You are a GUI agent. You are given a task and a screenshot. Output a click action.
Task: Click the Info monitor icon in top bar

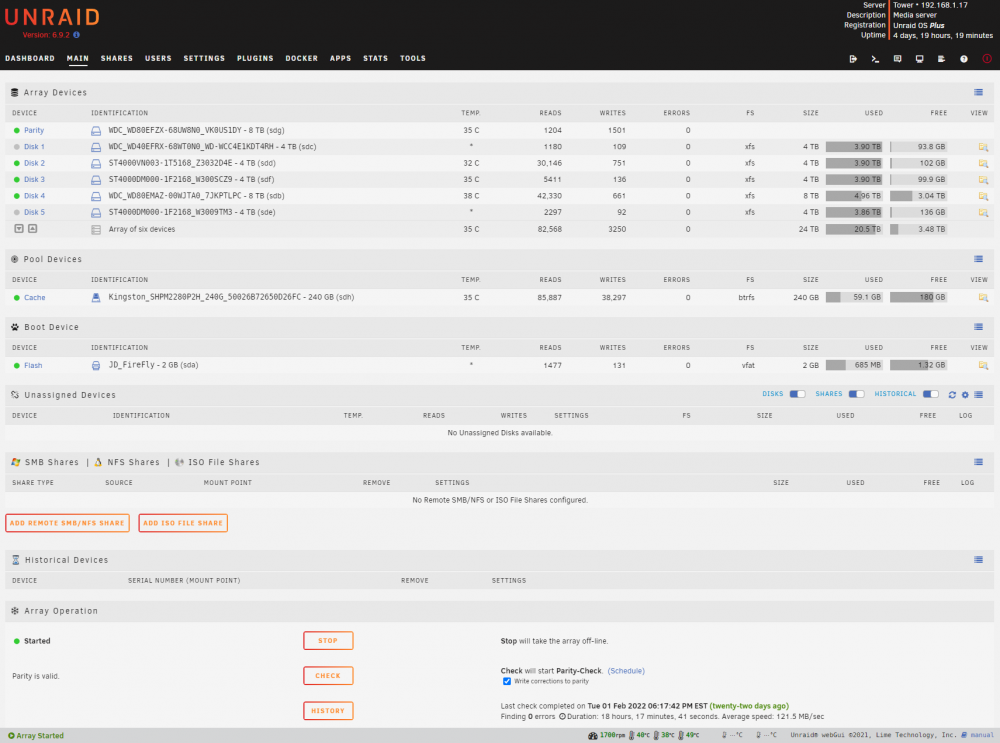(x=920, y=59)
